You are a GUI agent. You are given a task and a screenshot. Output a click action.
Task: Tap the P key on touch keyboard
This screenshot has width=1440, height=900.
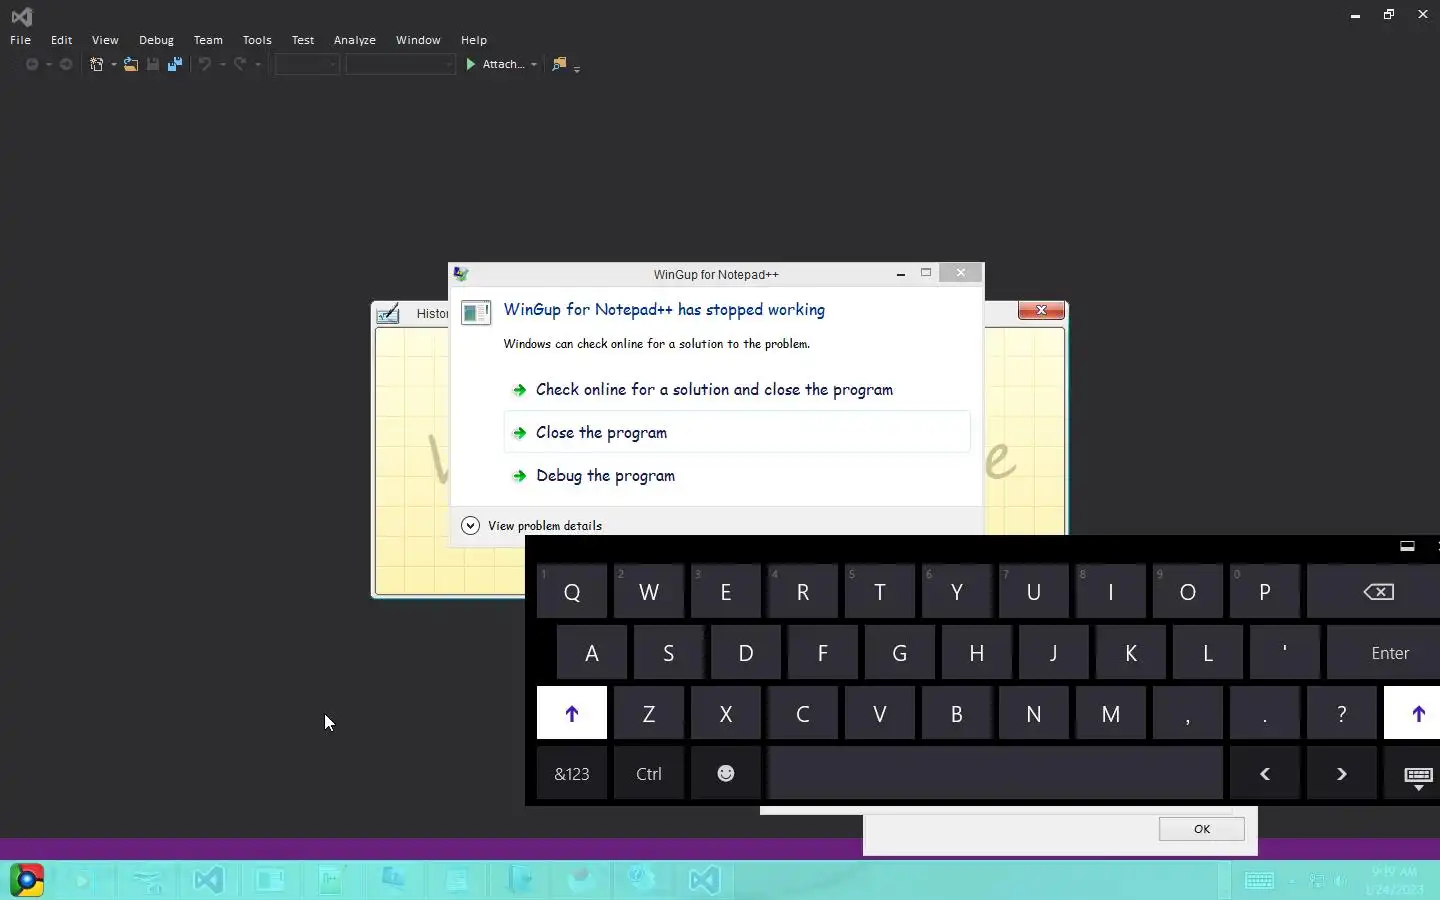(1265, 592)
